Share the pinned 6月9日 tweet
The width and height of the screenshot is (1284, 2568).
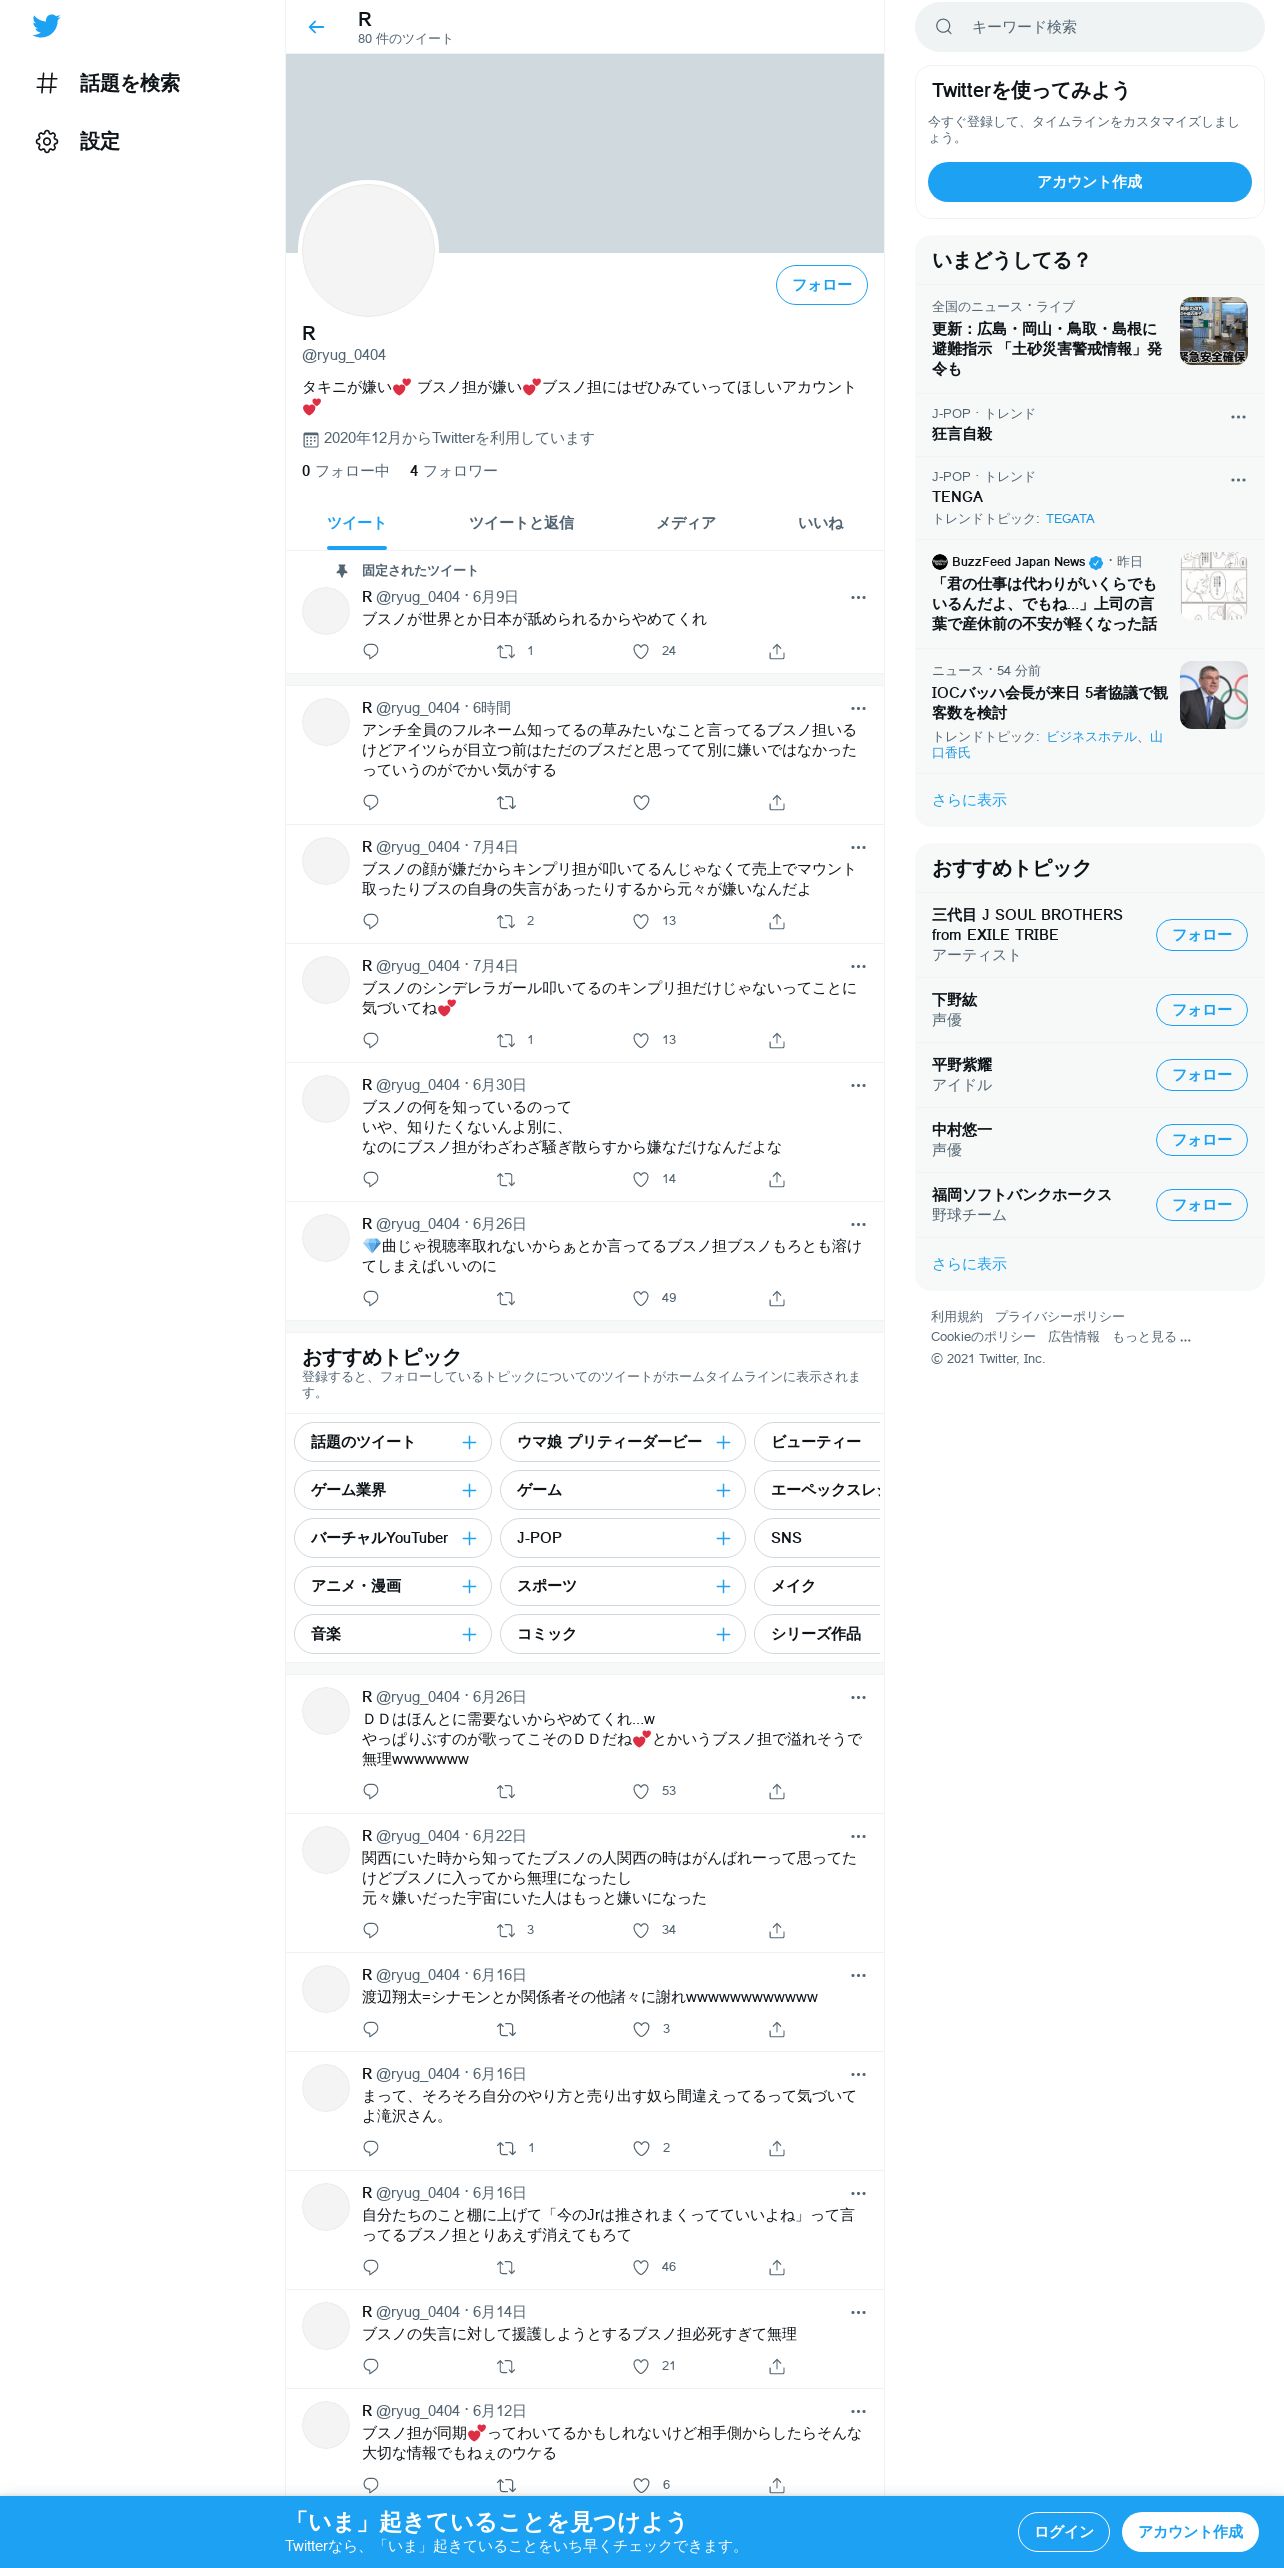click(777, 651)
